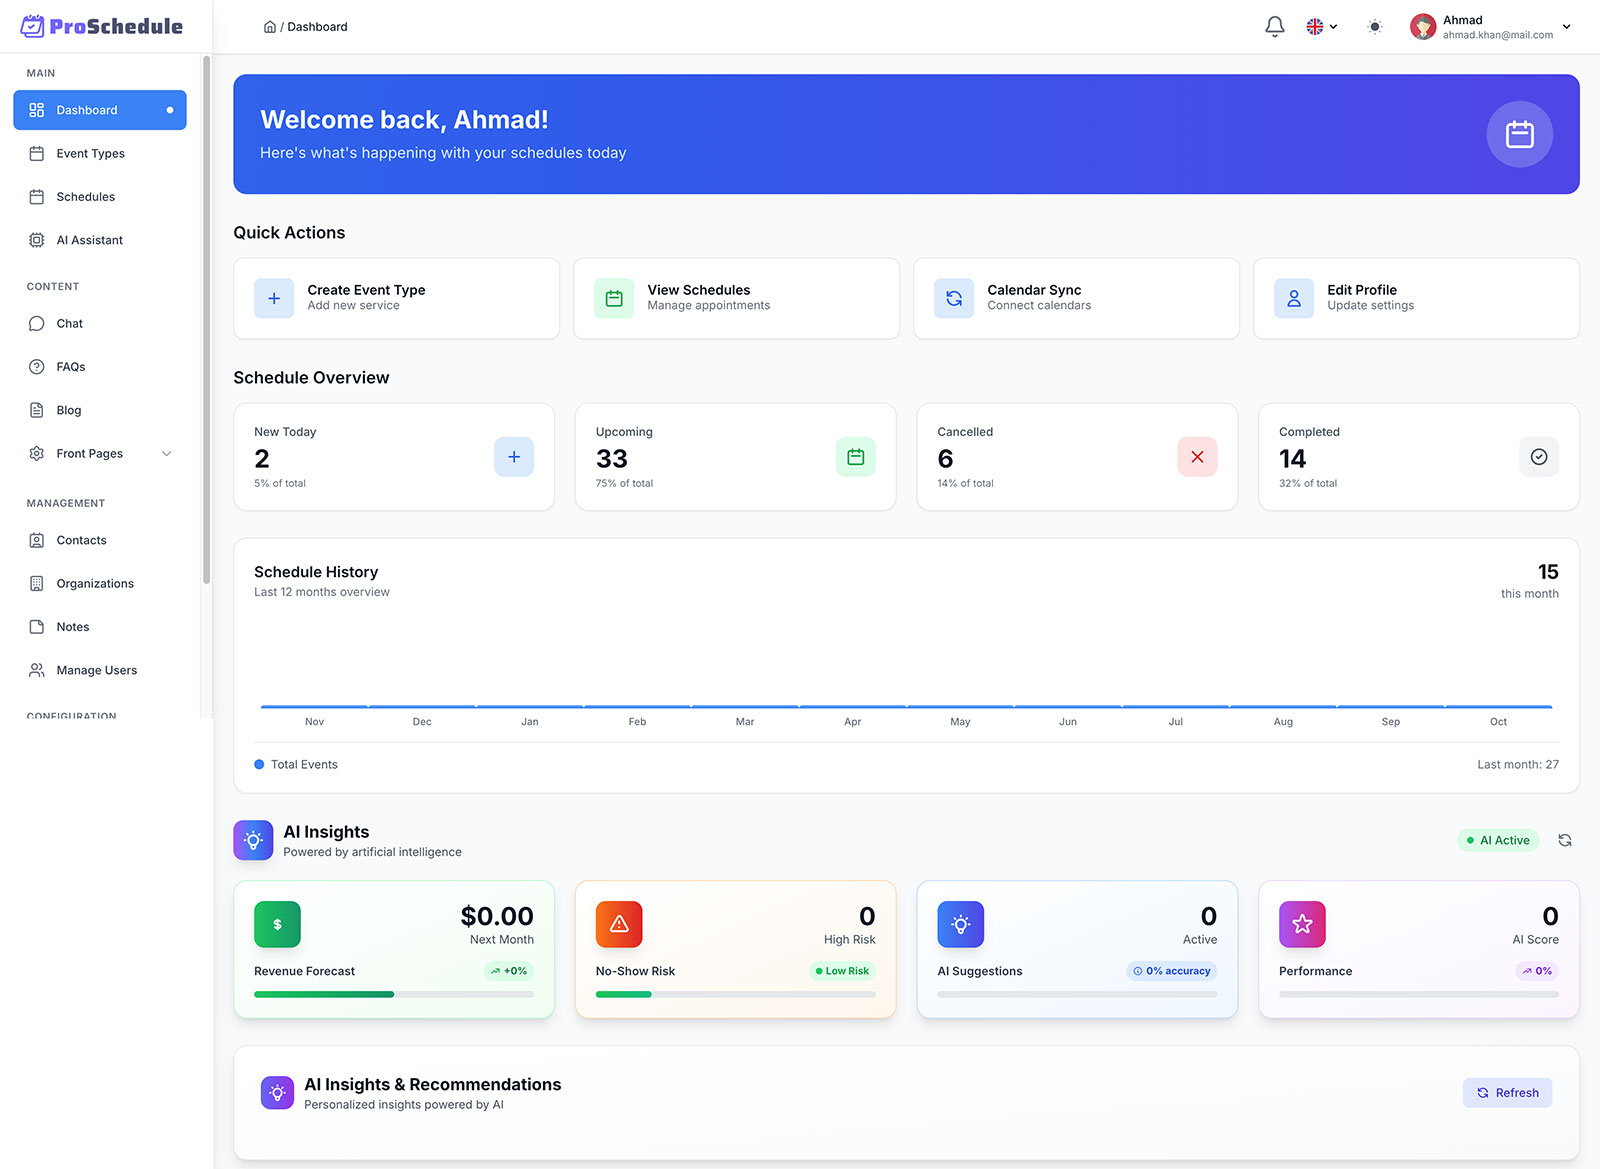
Task: Click the Performance '0%' badge
Action: click(1537, 971)
